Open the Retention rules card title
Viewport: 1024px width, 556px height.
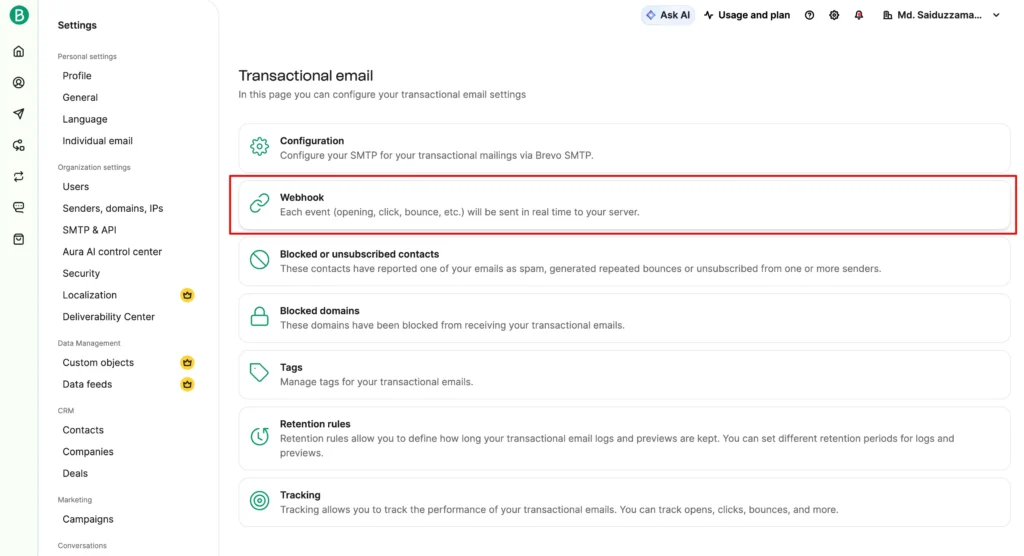pos(315,424)
